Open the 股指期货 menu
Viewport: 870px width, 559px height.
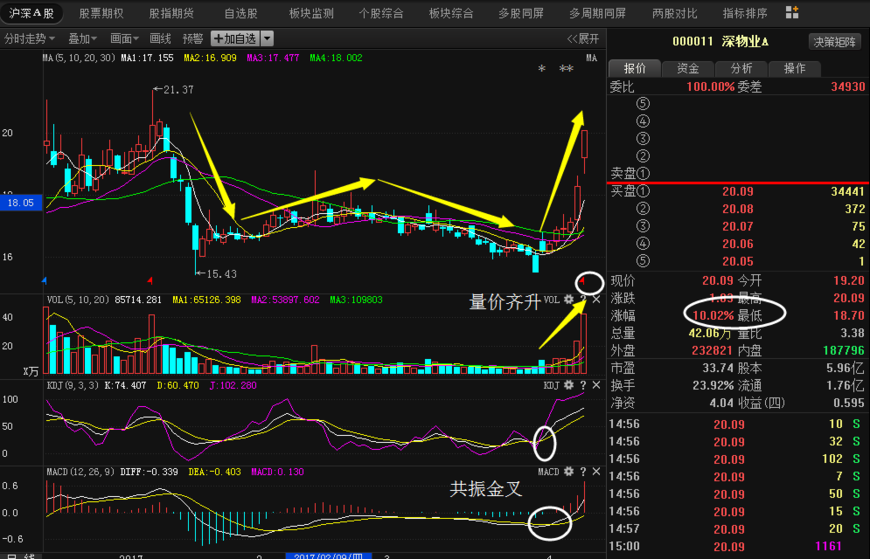(x=171, y=13)
